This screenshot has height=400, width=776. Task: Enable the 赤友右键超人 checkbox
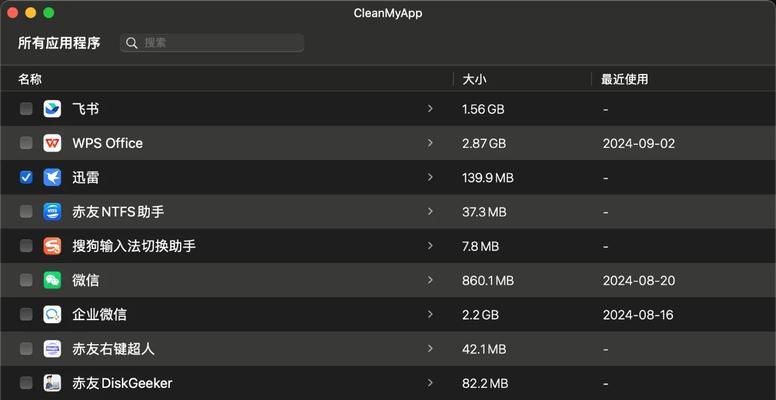click(x=26, y=349)
